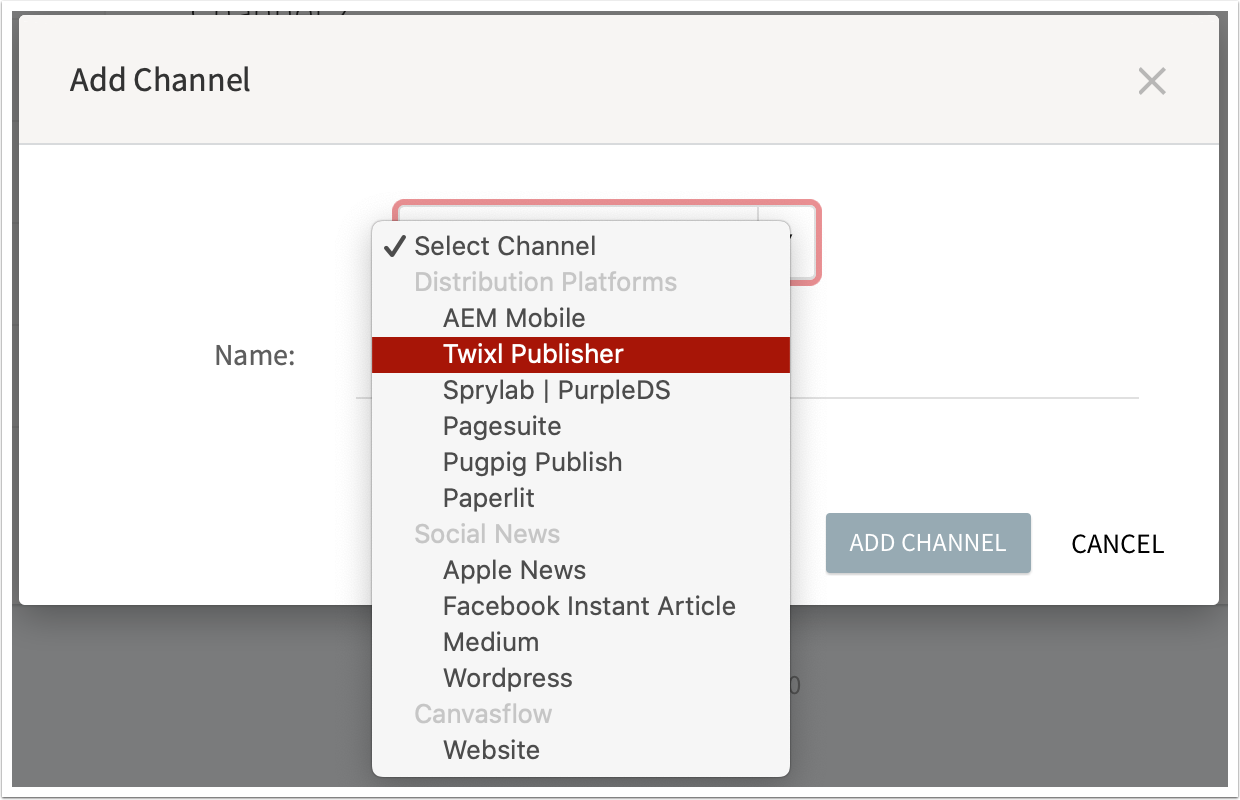Choose the Select Channel placeholder option
The width and height of the screenshot is (1240, 800).
pyautogui.click(x=581, y=246)
